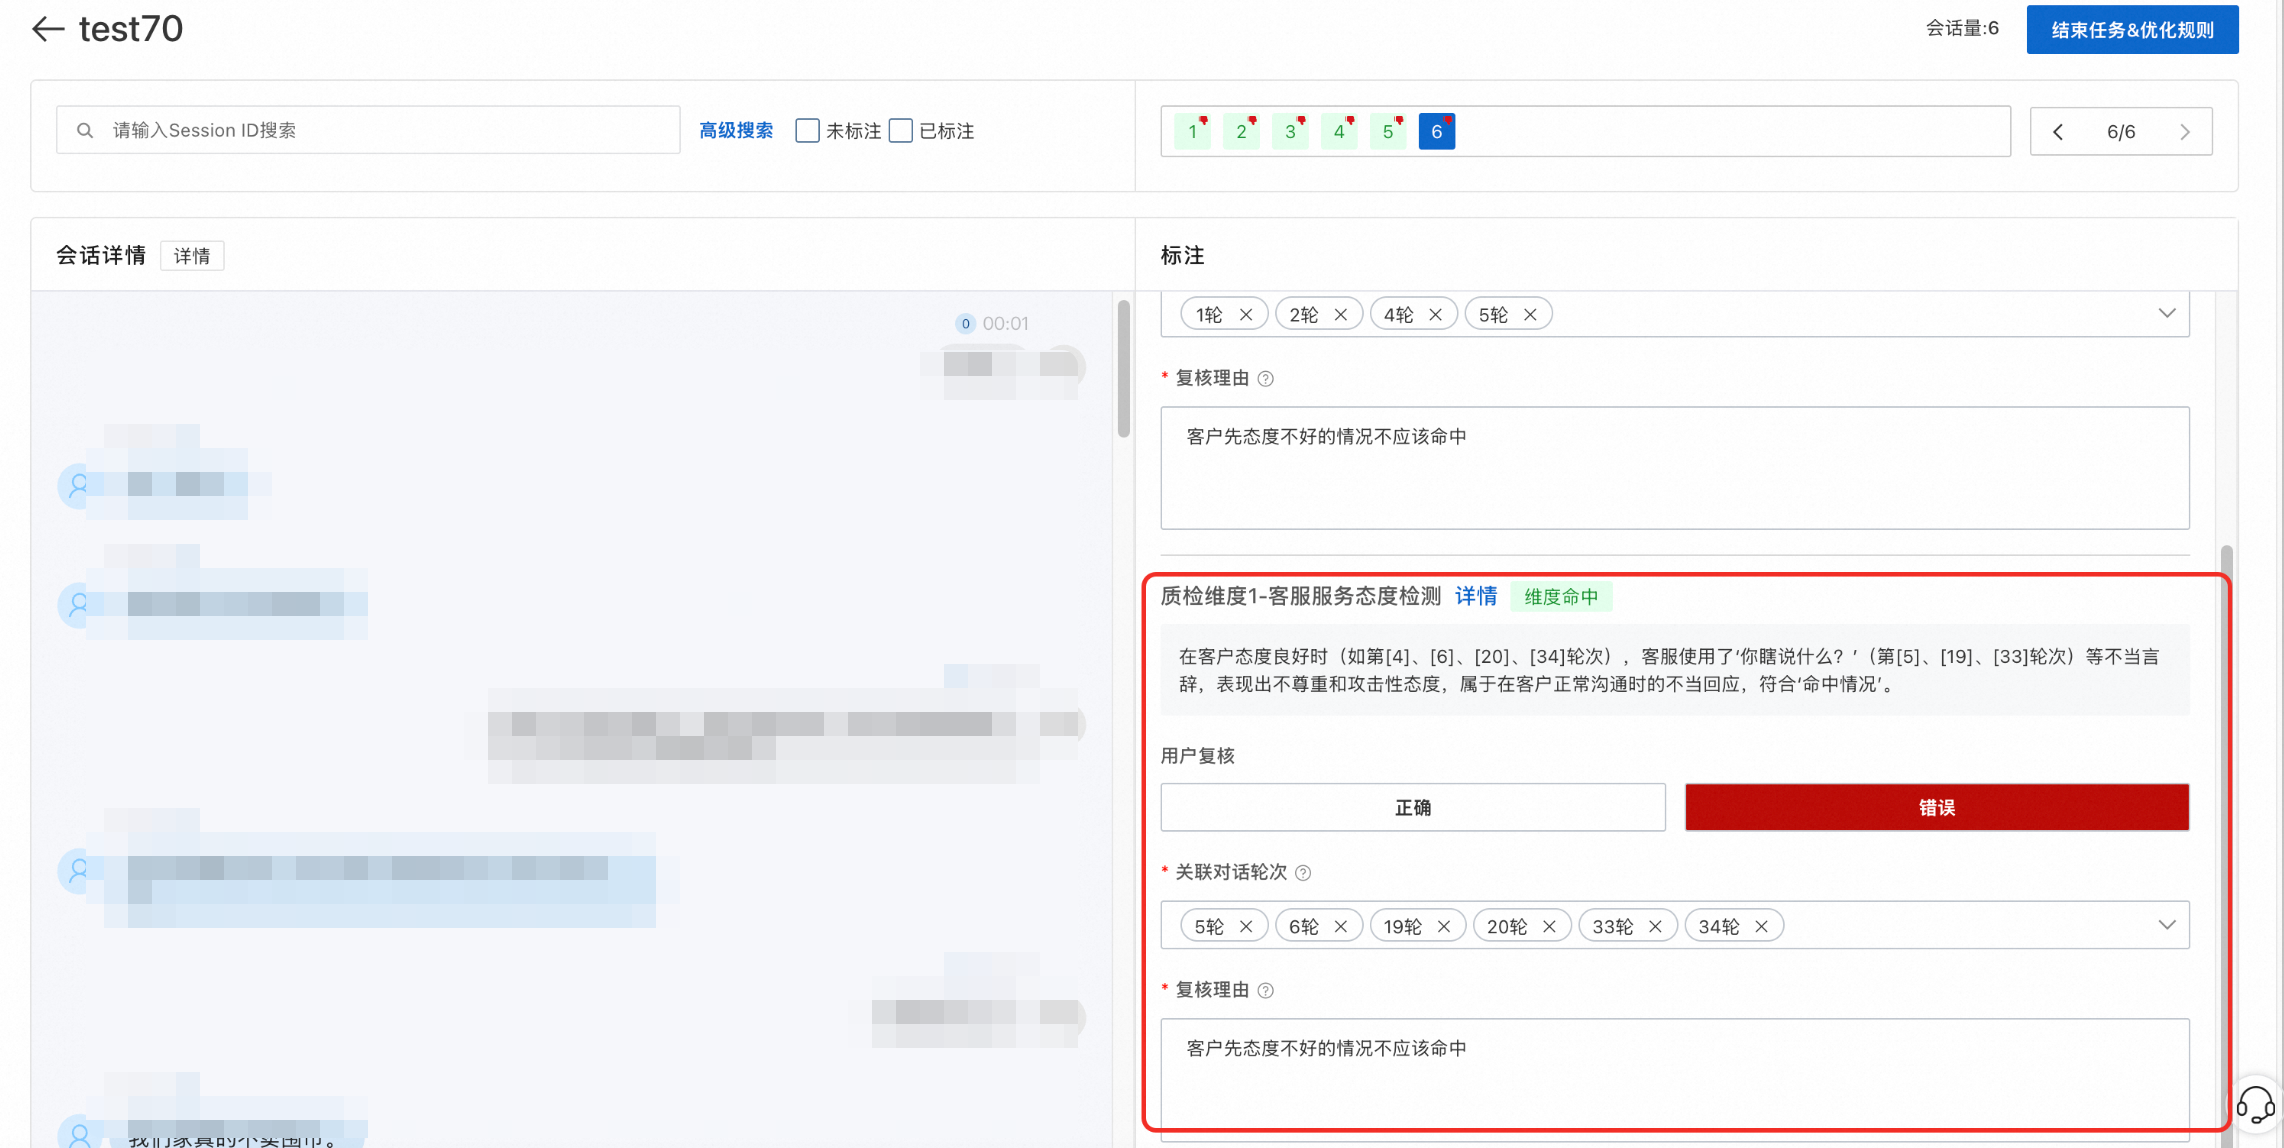Check the 未标注 filter checkbox
2284x1148 pixels.
pyautogui.click(x=807, y=131)
